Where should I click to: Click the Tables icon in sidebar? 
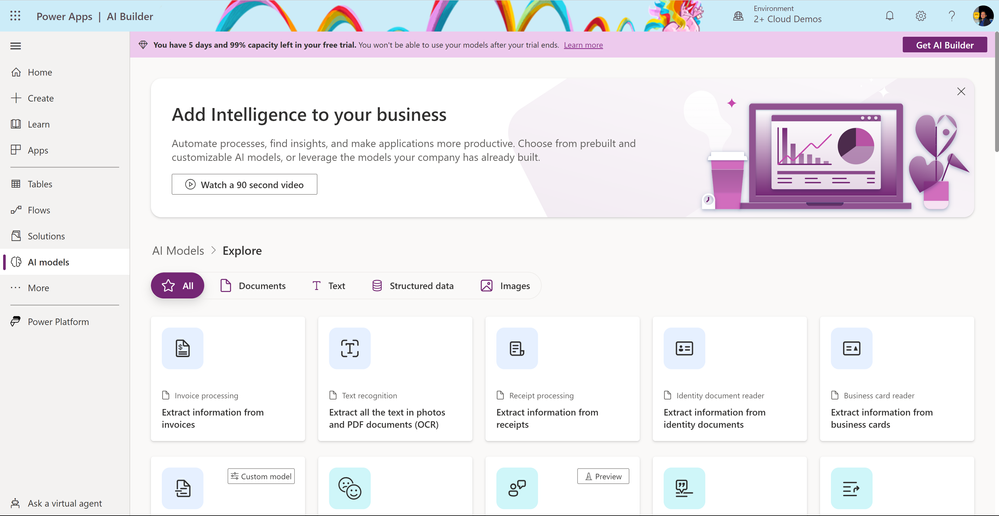pyautogui.click(x=16, y=184)
